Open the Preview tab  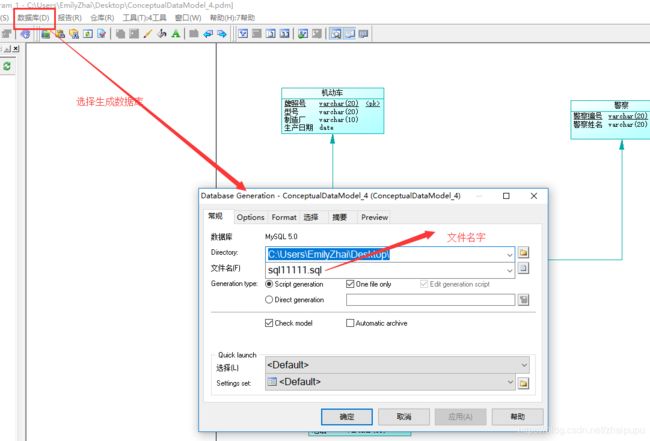(x=374, y=217)
